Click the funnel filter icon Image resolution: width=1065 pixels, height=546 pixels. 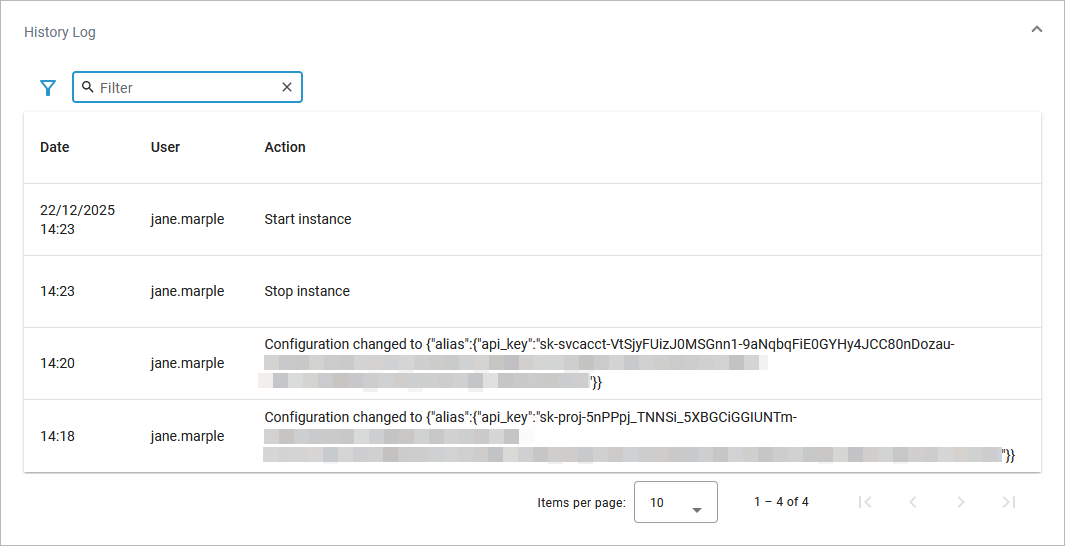coord(48,88)
